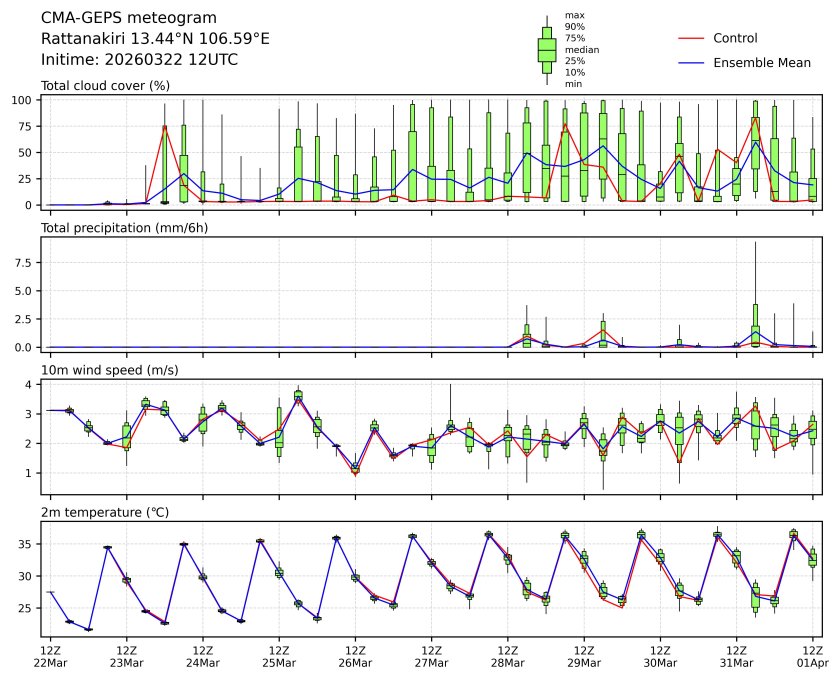
Task: Click the 'Initime: 20260322 12UTC' text
Action: click(139, 59)
